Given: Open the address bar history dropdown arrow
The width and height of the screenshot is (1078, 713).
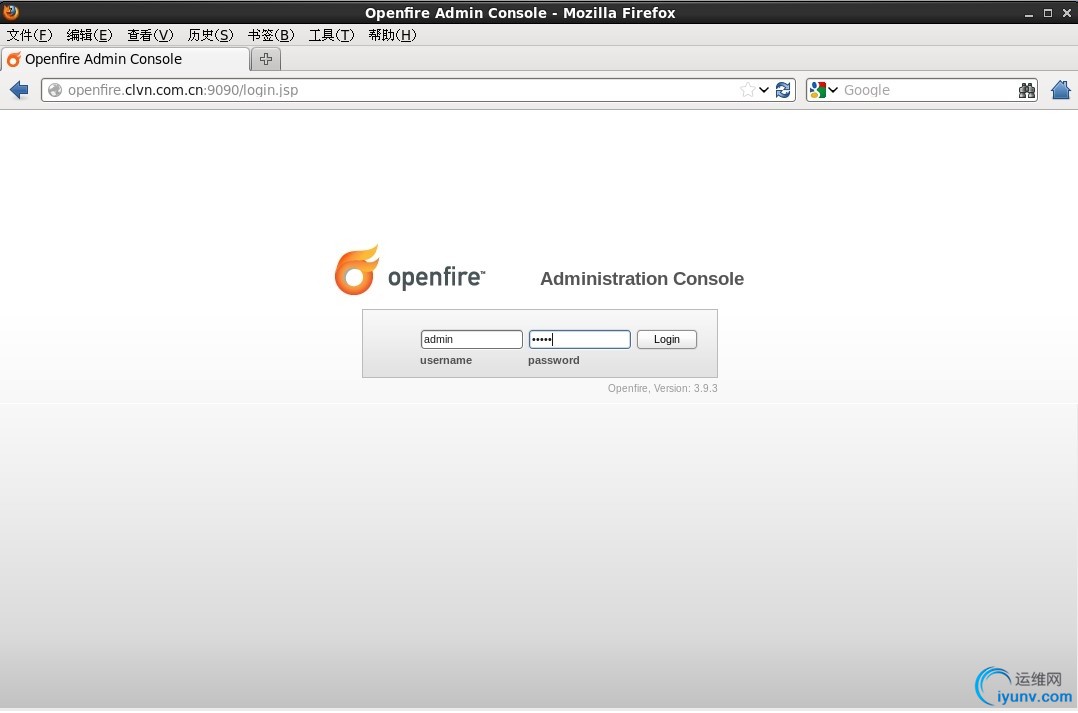Looking at the screenshot, I should pos(764,89).
